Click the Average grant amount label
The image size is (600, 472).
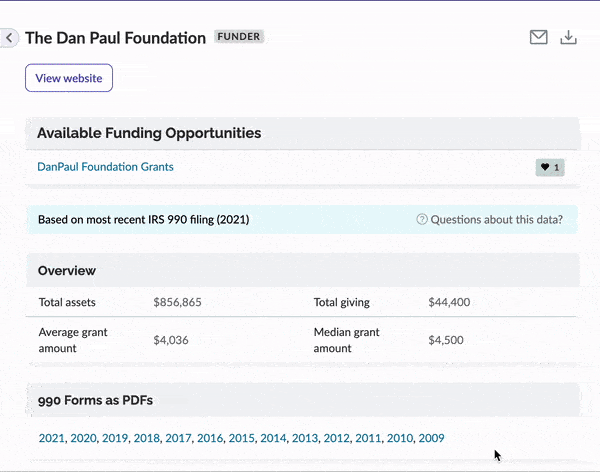[x=73, y=340]
